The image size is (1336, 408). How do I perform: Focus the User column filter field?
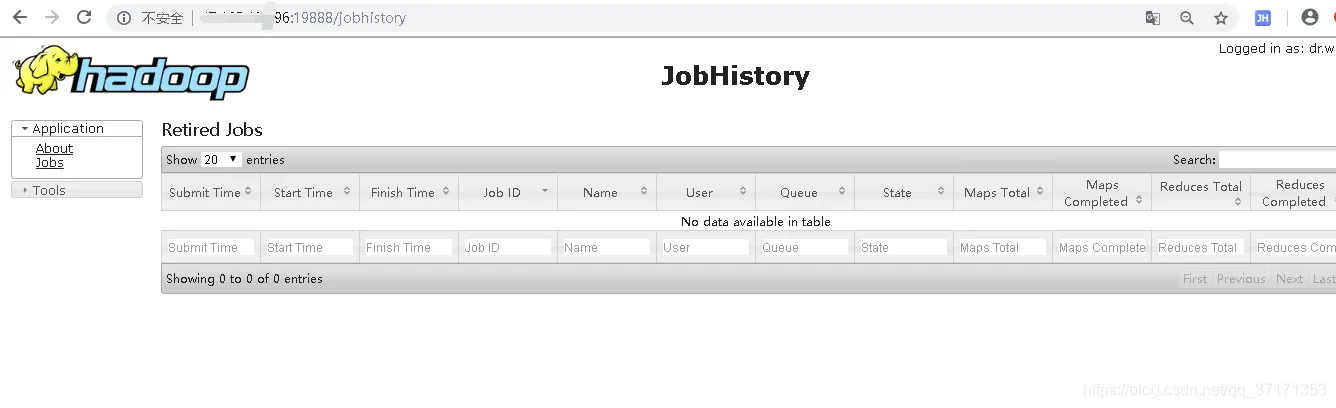click(704, 247)
